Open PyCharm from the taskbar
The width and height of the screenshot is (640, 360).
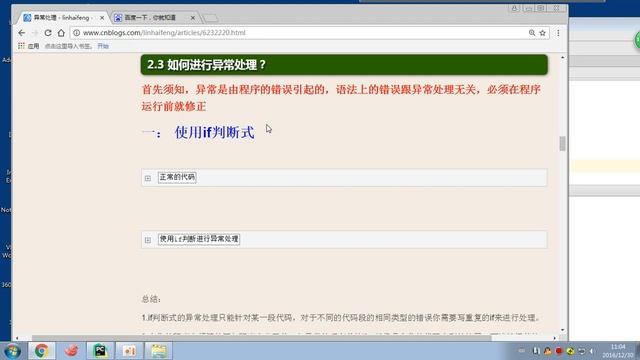click(x=100, y=351)
